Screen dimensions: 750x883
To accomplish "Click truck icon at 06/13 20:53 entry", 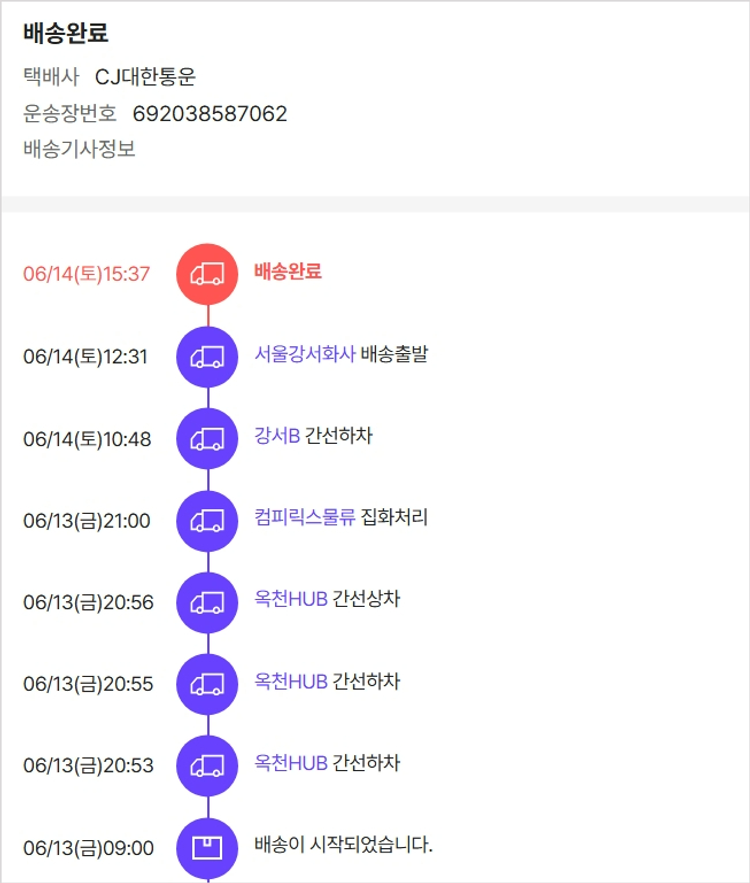I will [207, 766].
